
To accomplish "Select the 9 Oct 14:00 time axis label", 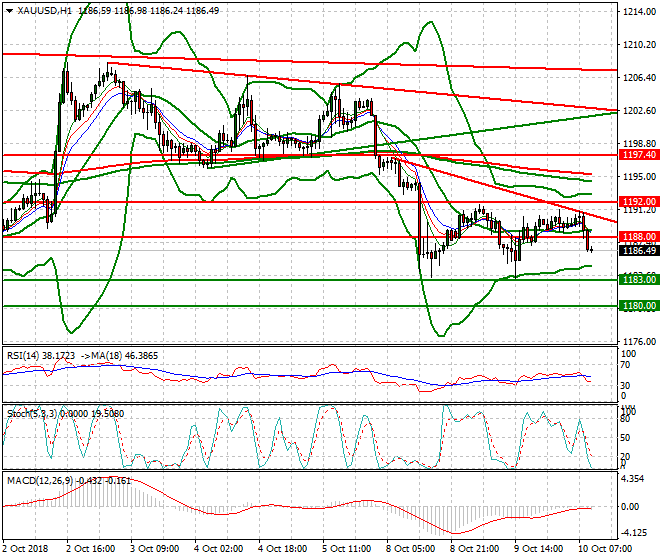I will click(538, 549).
